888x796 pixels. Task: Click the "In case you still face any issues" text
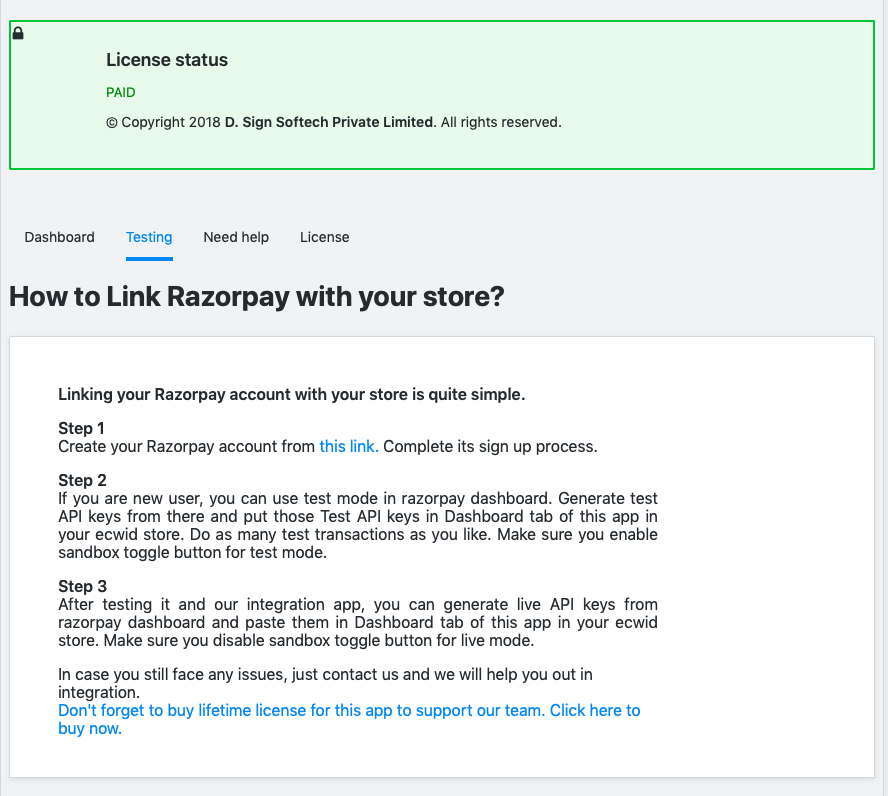[x=325, y=683]
